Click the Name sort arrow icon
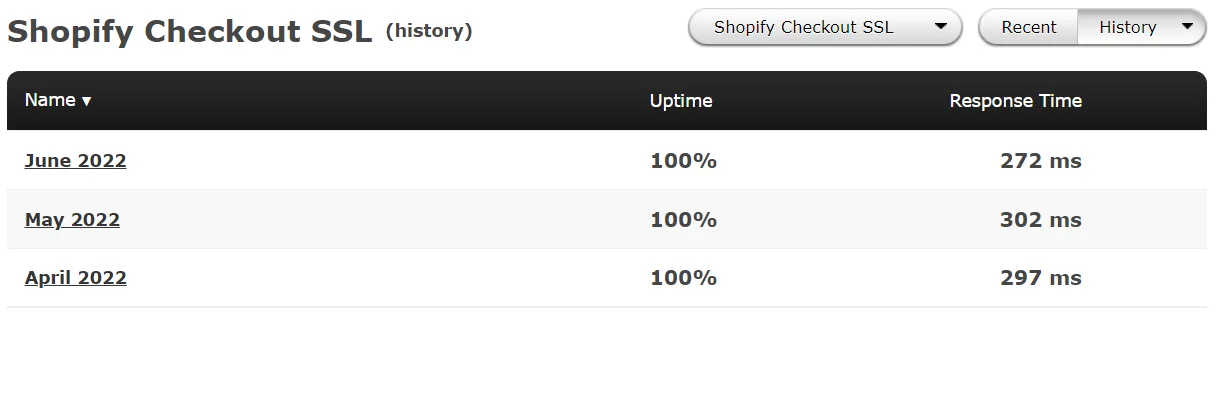 tap(87, 101)
